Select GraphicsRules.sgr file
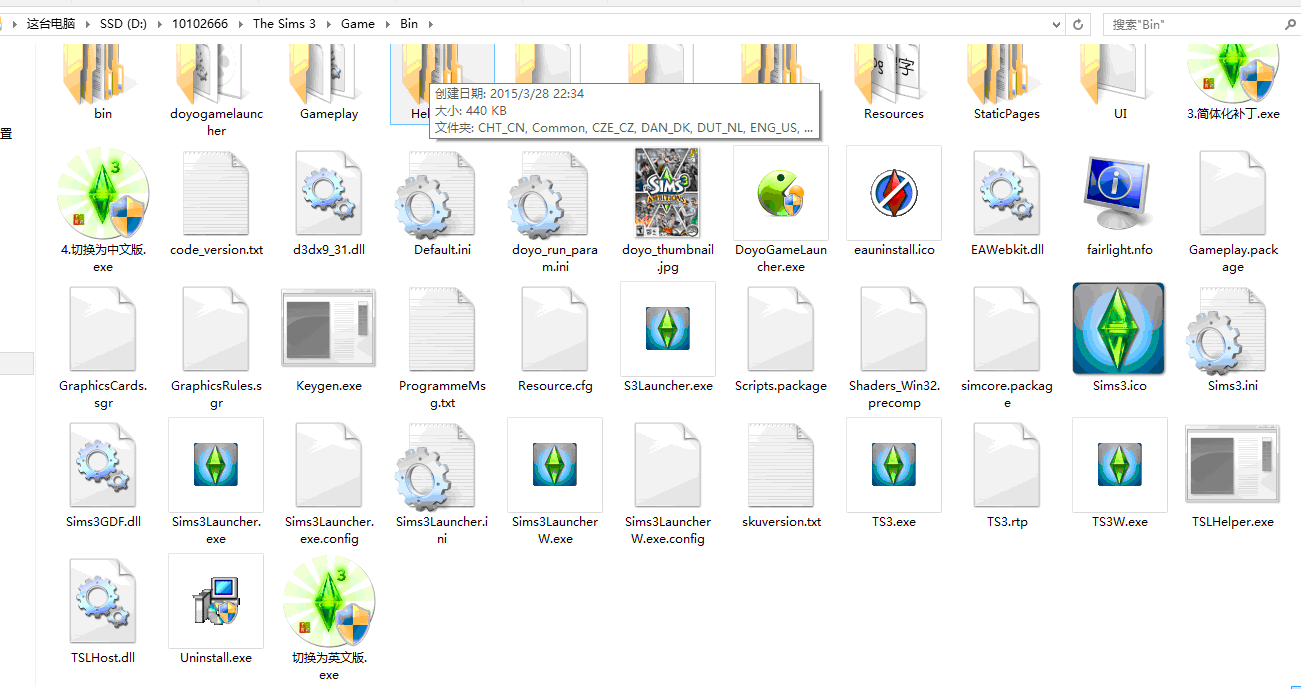1301x689 pixels. point(216,347)
